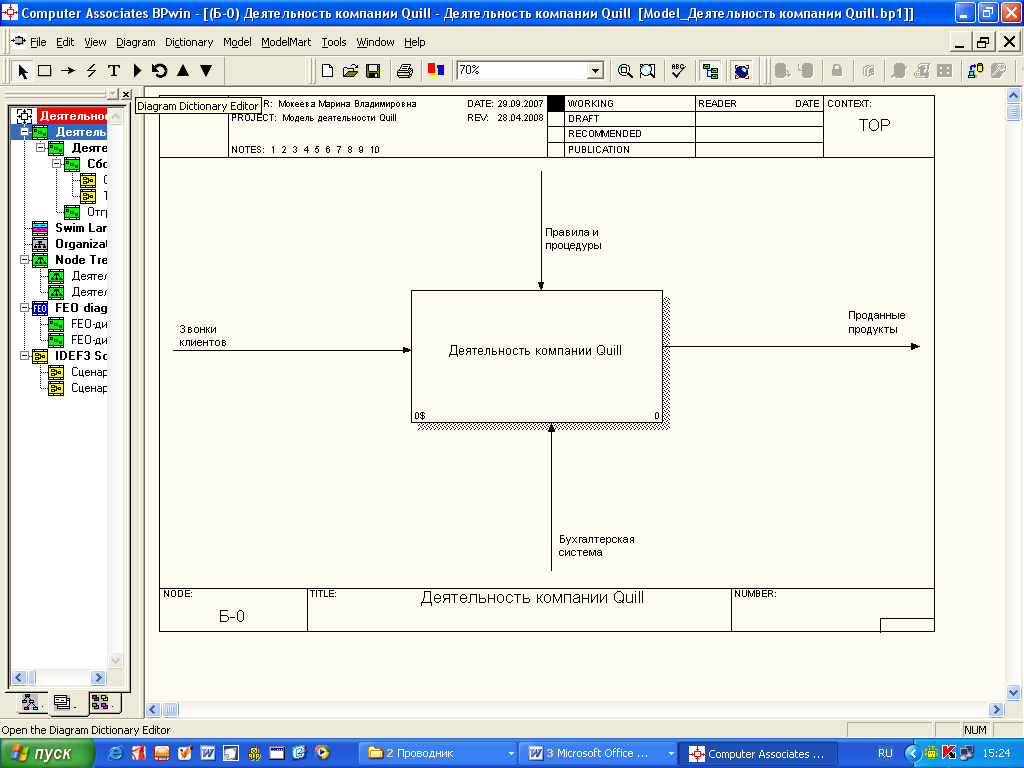Image resolution: width=1024 pixels, height=768 pixels.
Task: Collapse the IDEF3 Sc branch
Action: point(25,355)
